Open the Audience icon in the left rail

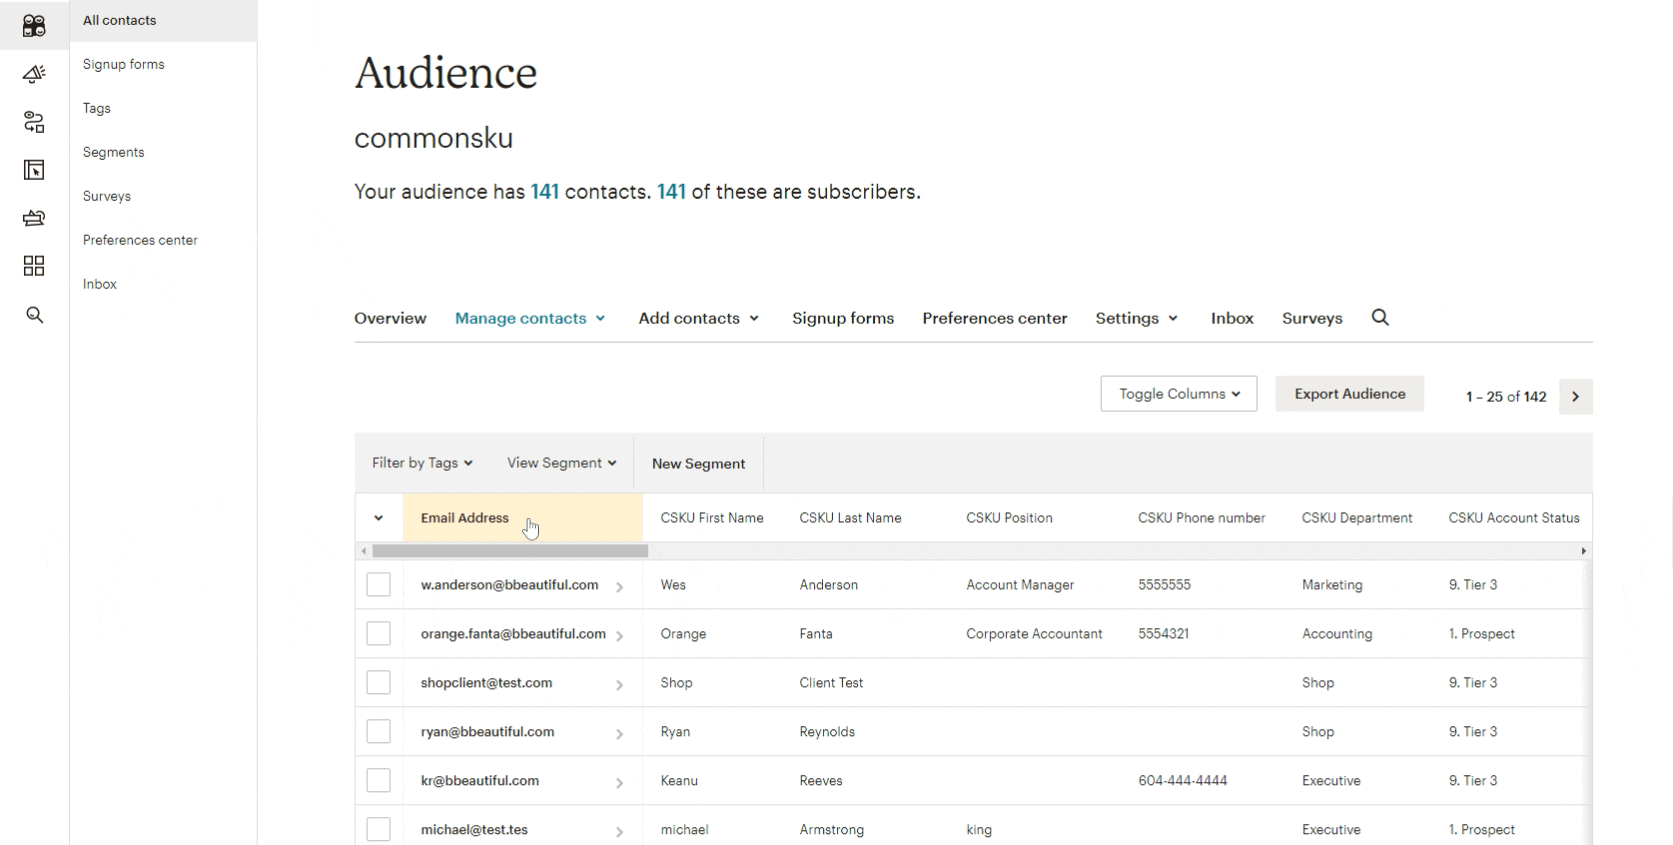click(x=34, y=25)
